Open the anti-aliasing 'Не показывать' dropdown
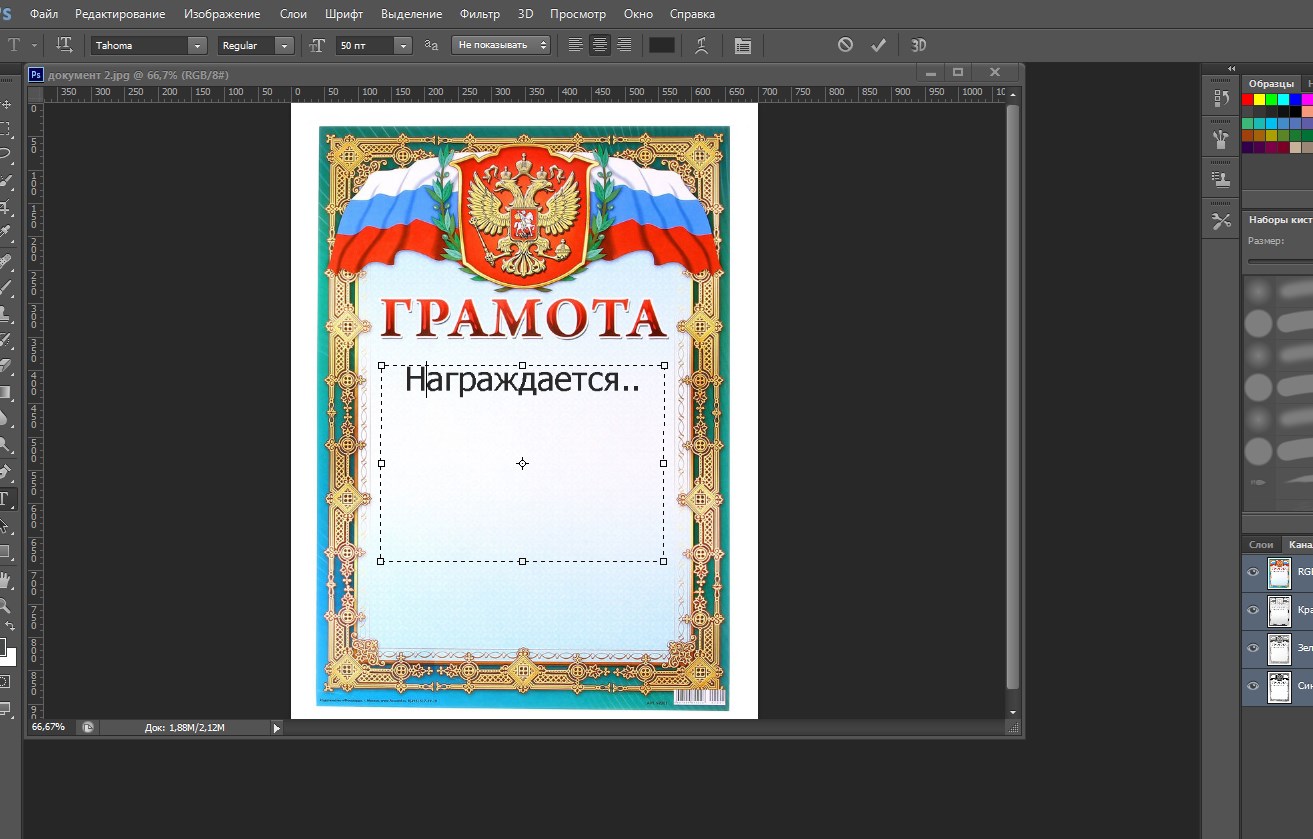Viewport: 1313px width, 839px height. click(501, 45)
